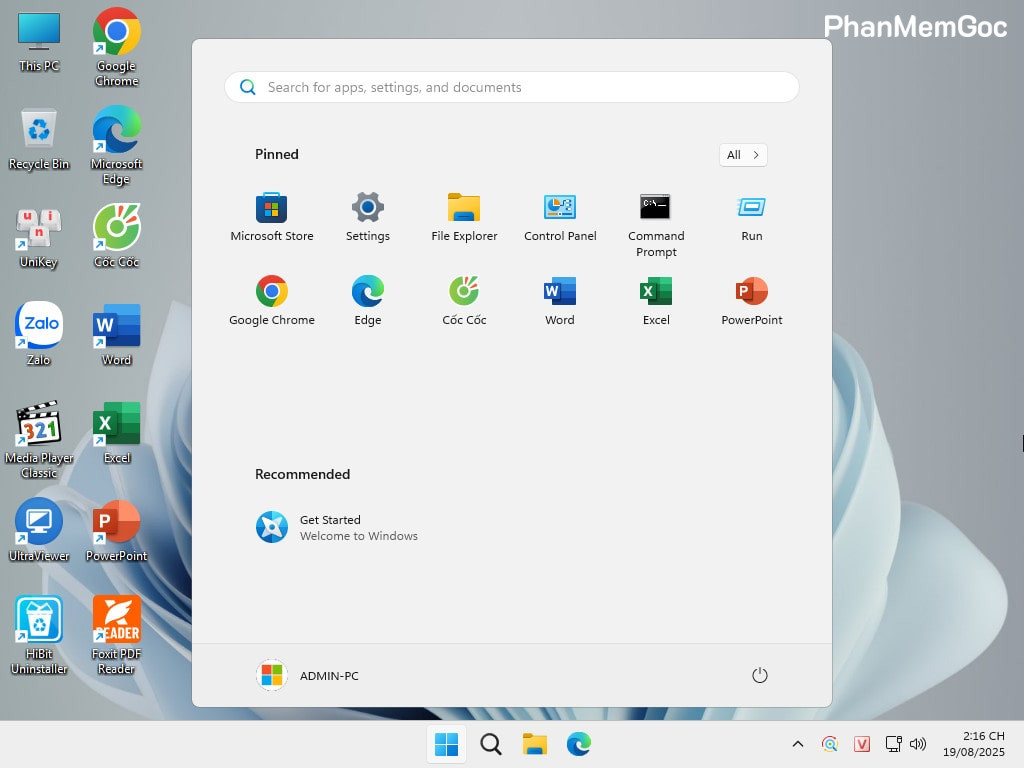1024x768 pixels.
Task: Click the Start menu search box
Action: coord(511,87)
